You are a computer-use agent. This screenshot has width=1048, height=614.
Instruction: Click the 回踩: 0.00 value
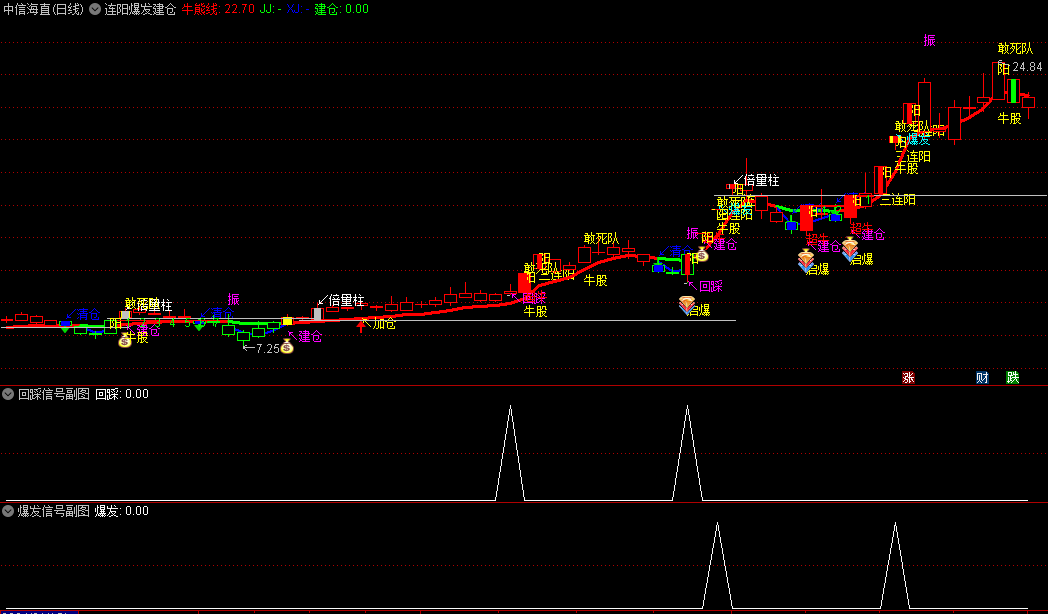point(122,394)
